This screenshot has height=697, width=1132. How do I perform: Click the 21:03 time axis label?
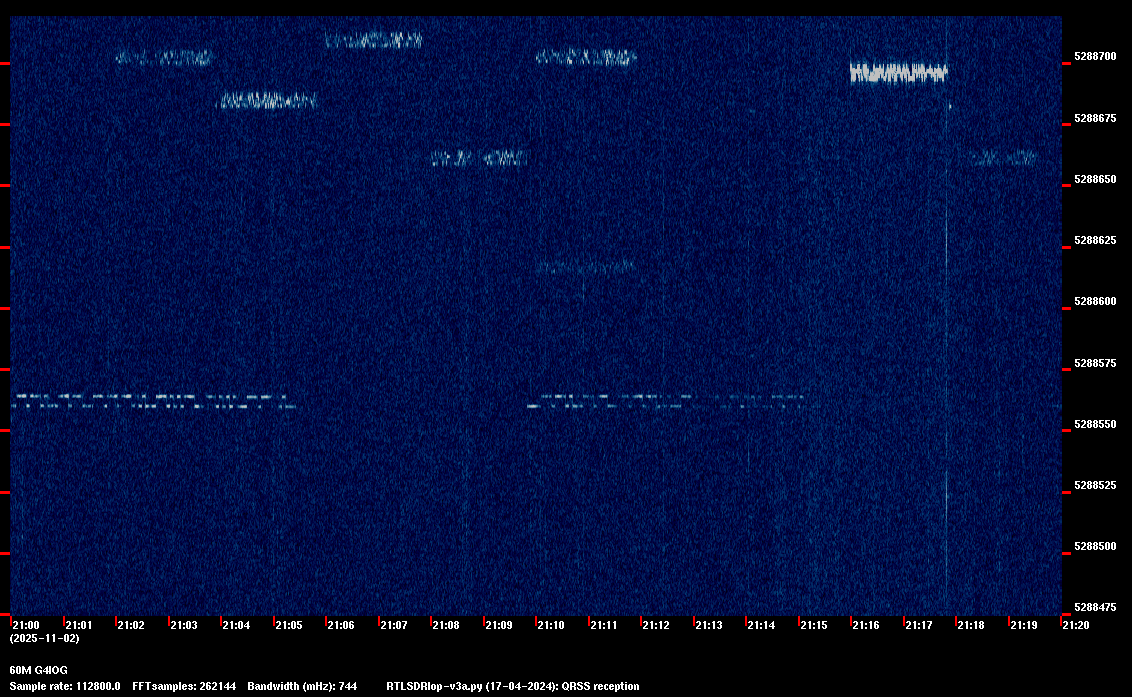[183, 625]
